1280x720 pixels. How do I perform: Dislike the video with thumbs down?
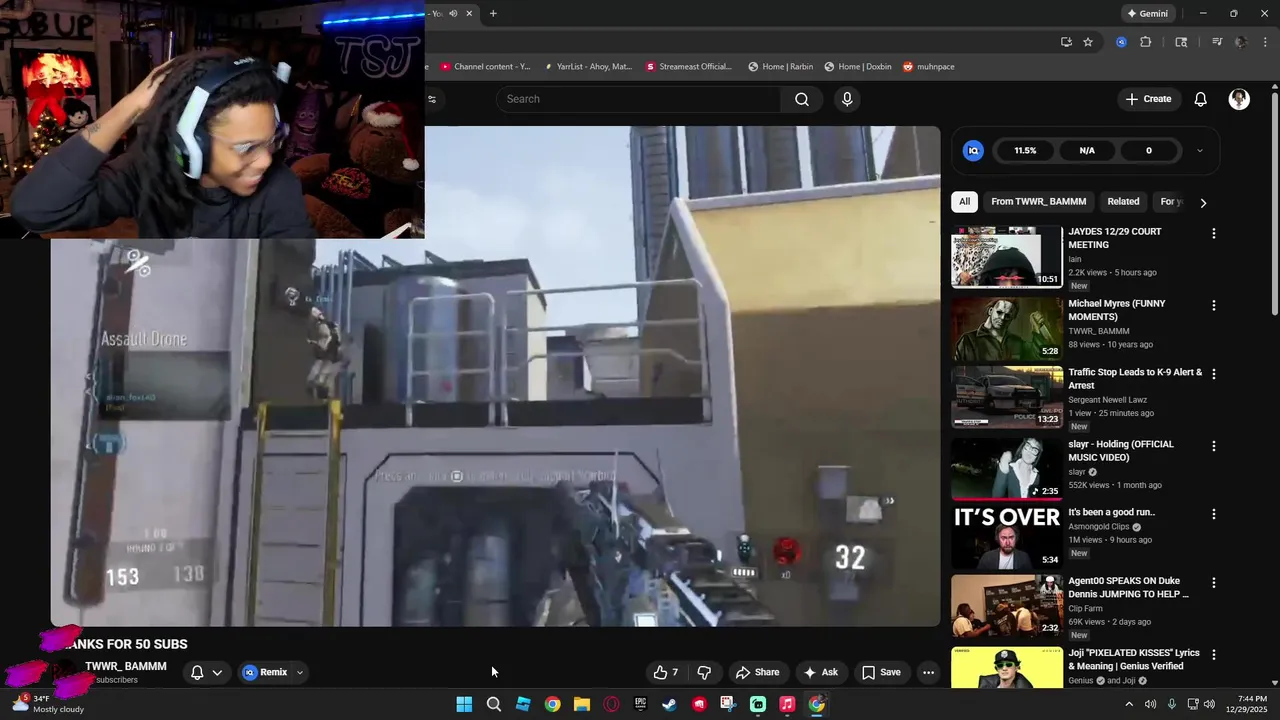[704, 672]
